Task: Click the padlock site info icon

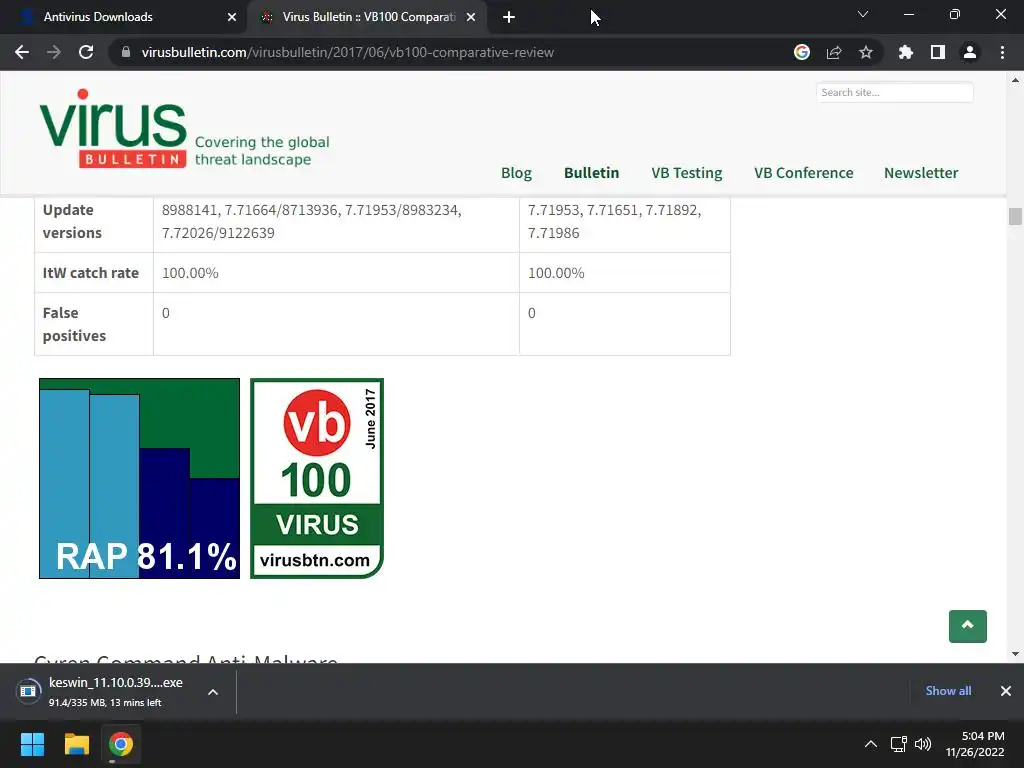Action: pyautogui.click(x=126, y=52)
